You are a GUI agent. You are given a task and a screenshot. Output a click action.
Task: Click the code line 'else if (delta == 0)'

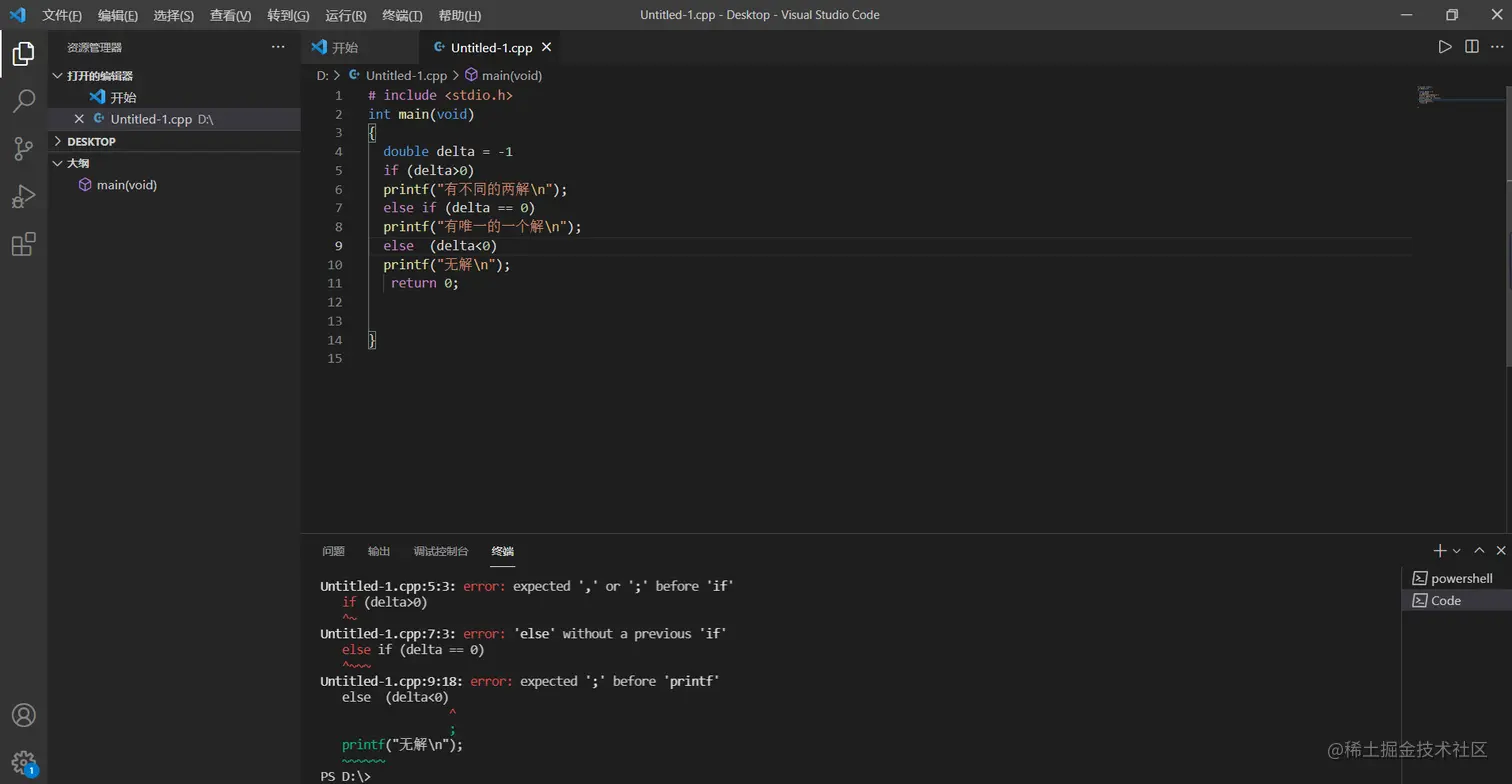click(x=459, y=208)
